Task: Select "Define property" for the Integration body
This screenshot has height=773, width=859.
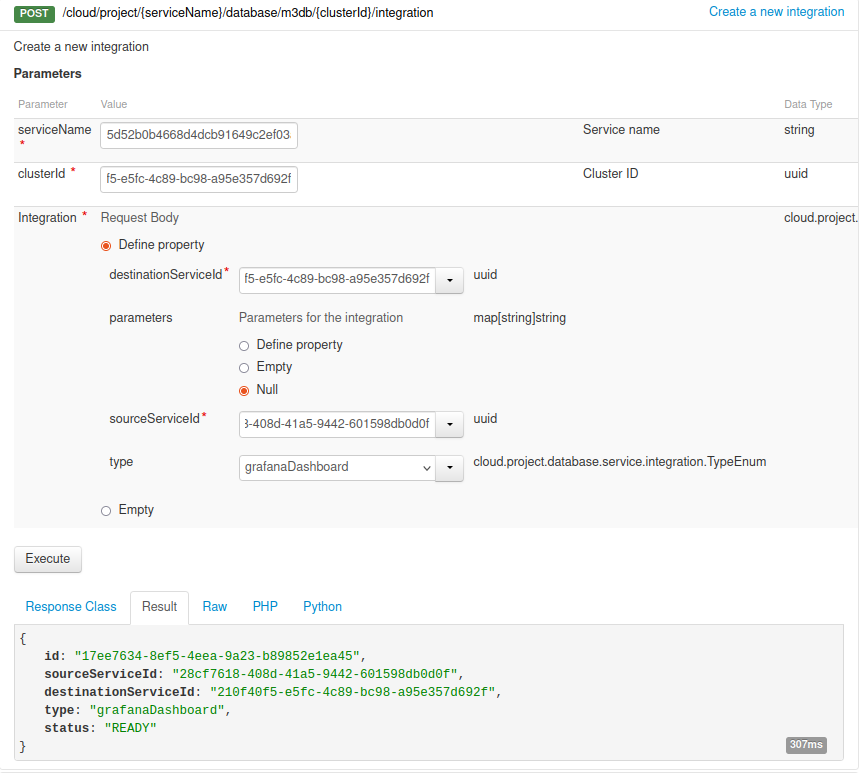Action: click(105, 245)
